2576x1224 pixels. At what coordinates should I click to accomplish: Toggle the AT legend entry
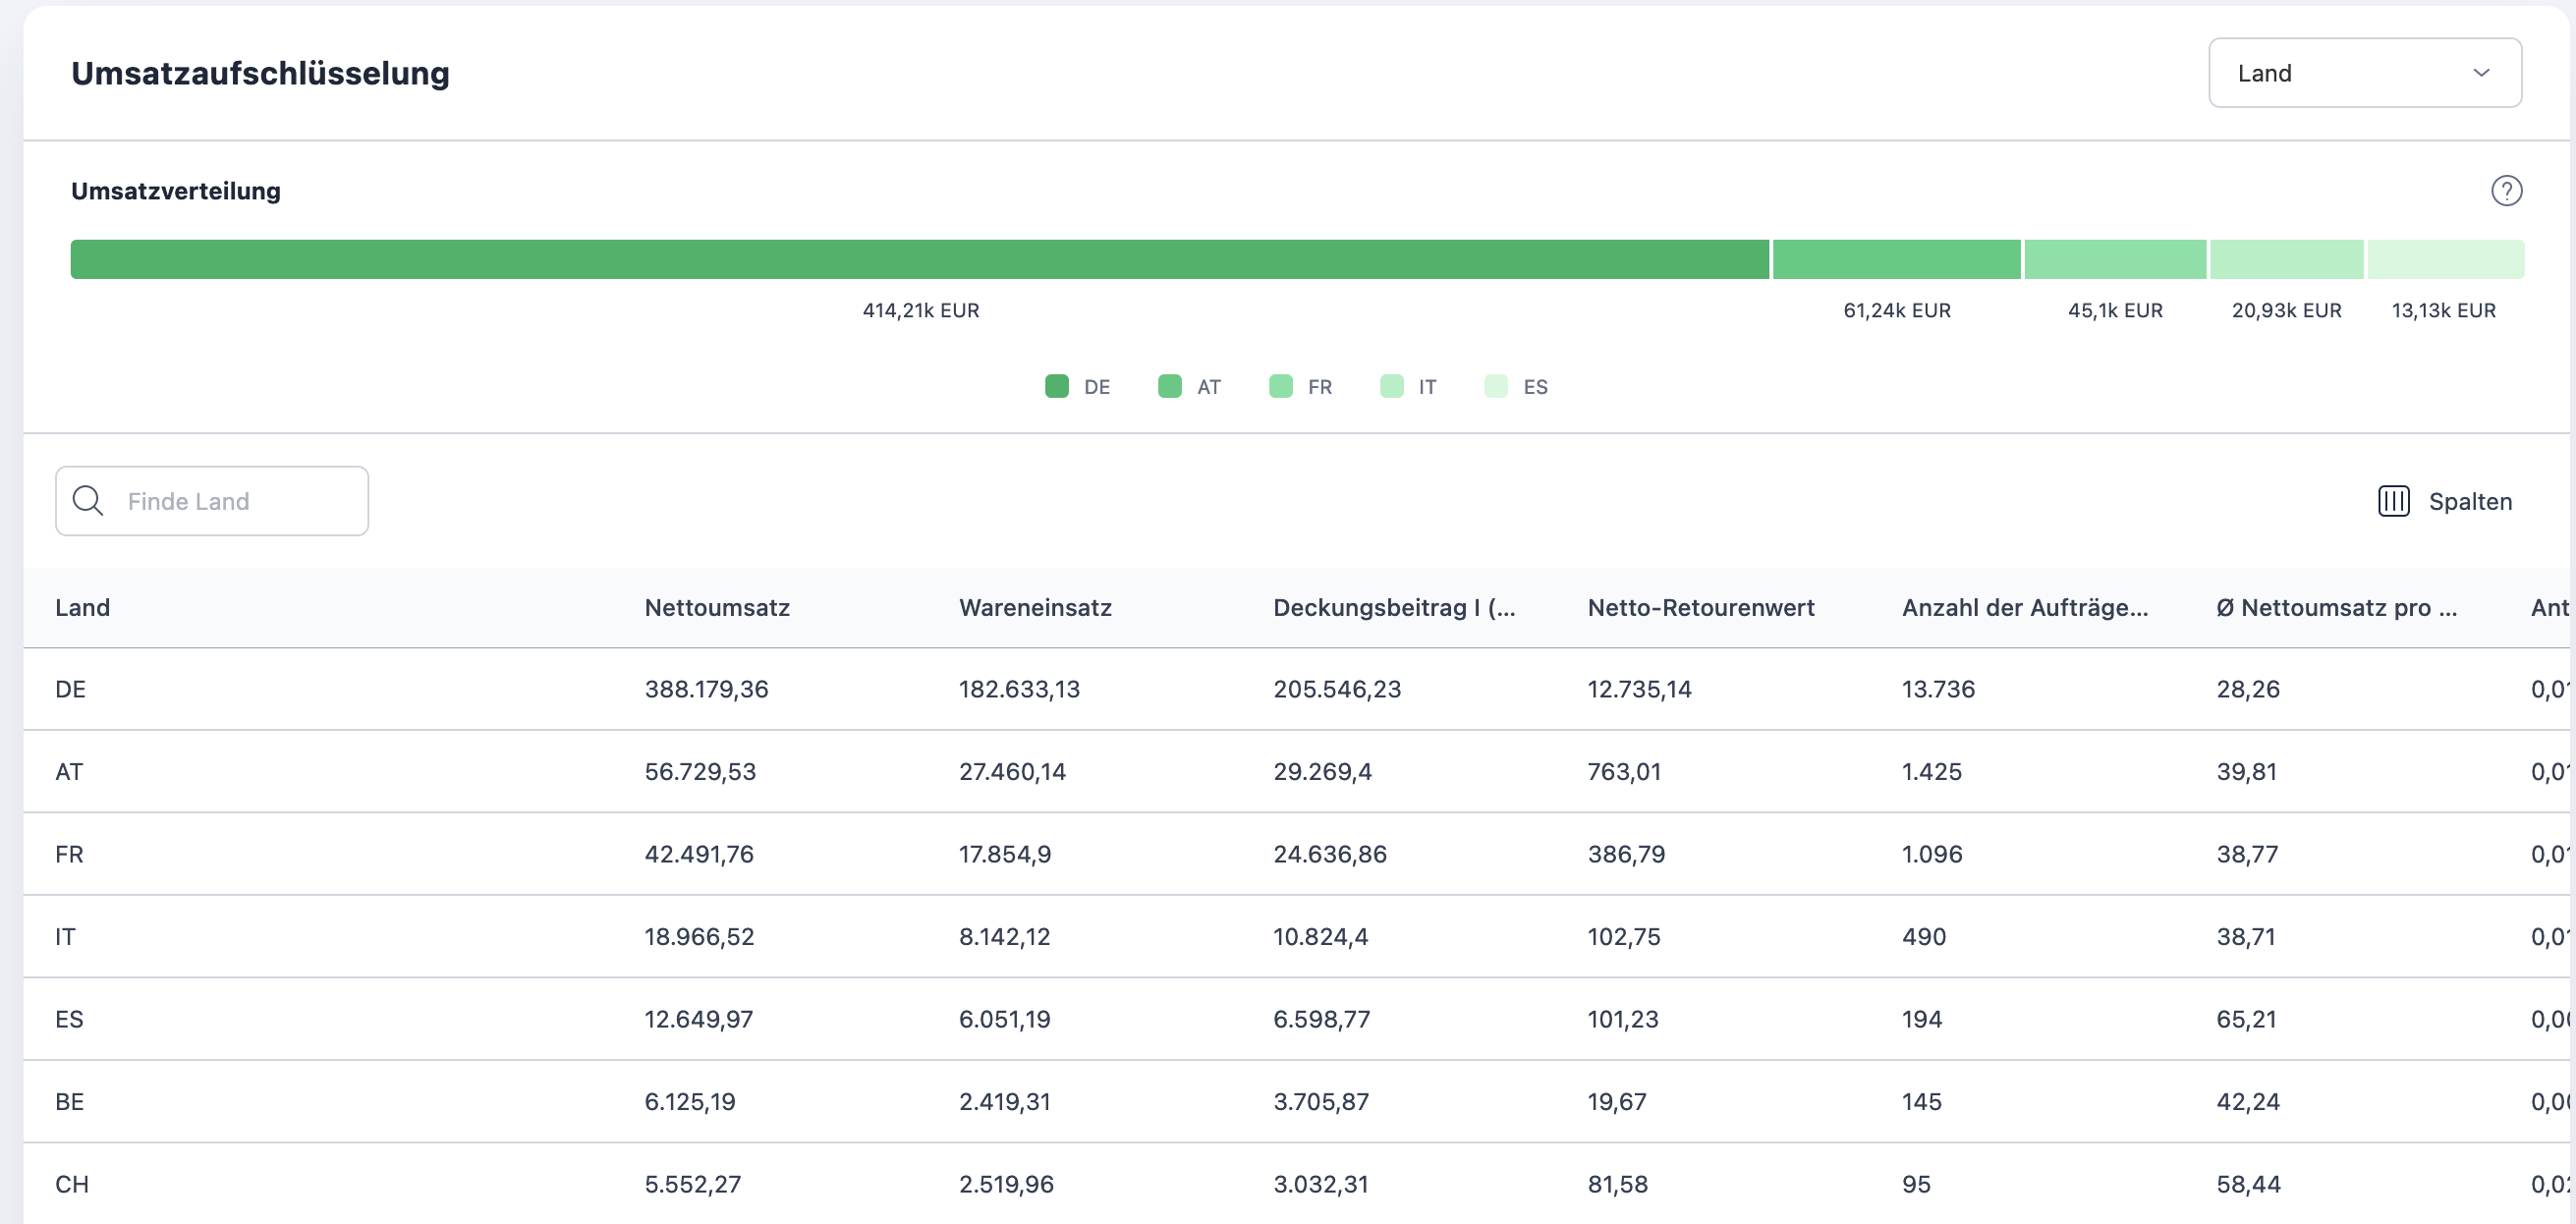pos(1207,387)
